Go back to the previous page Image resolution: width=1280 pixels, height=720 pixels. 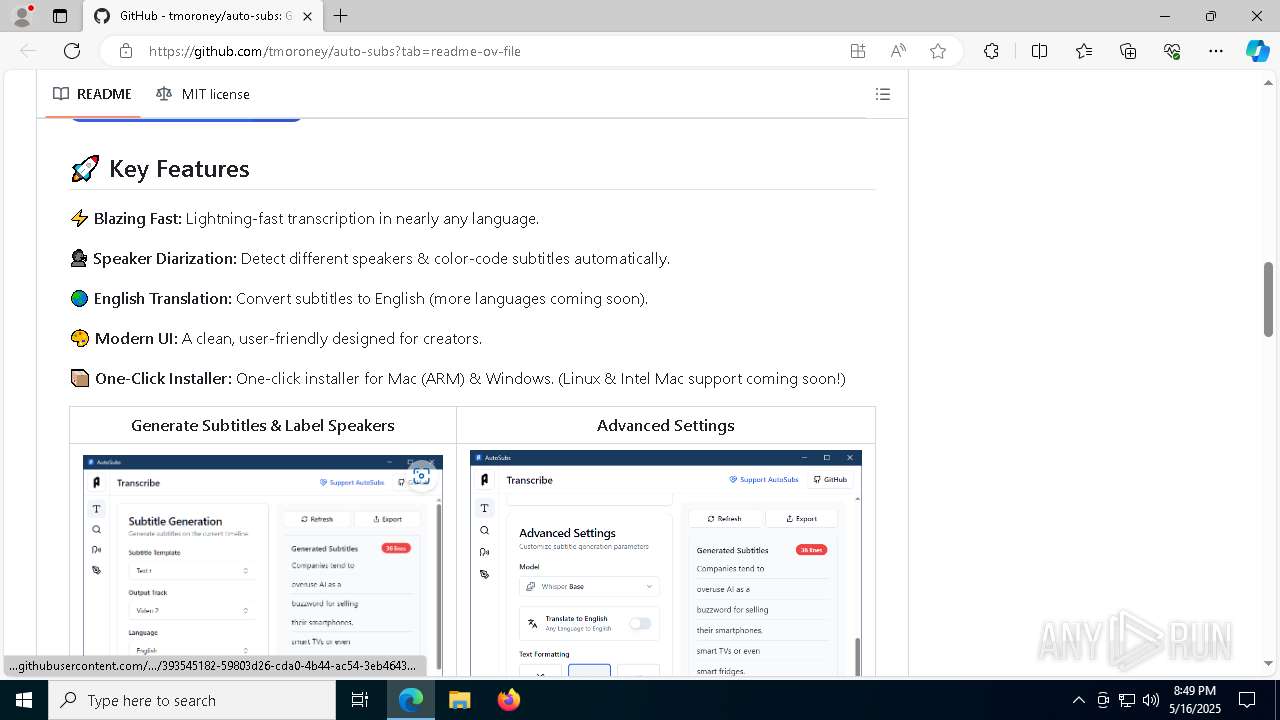(x=28, y=51)
